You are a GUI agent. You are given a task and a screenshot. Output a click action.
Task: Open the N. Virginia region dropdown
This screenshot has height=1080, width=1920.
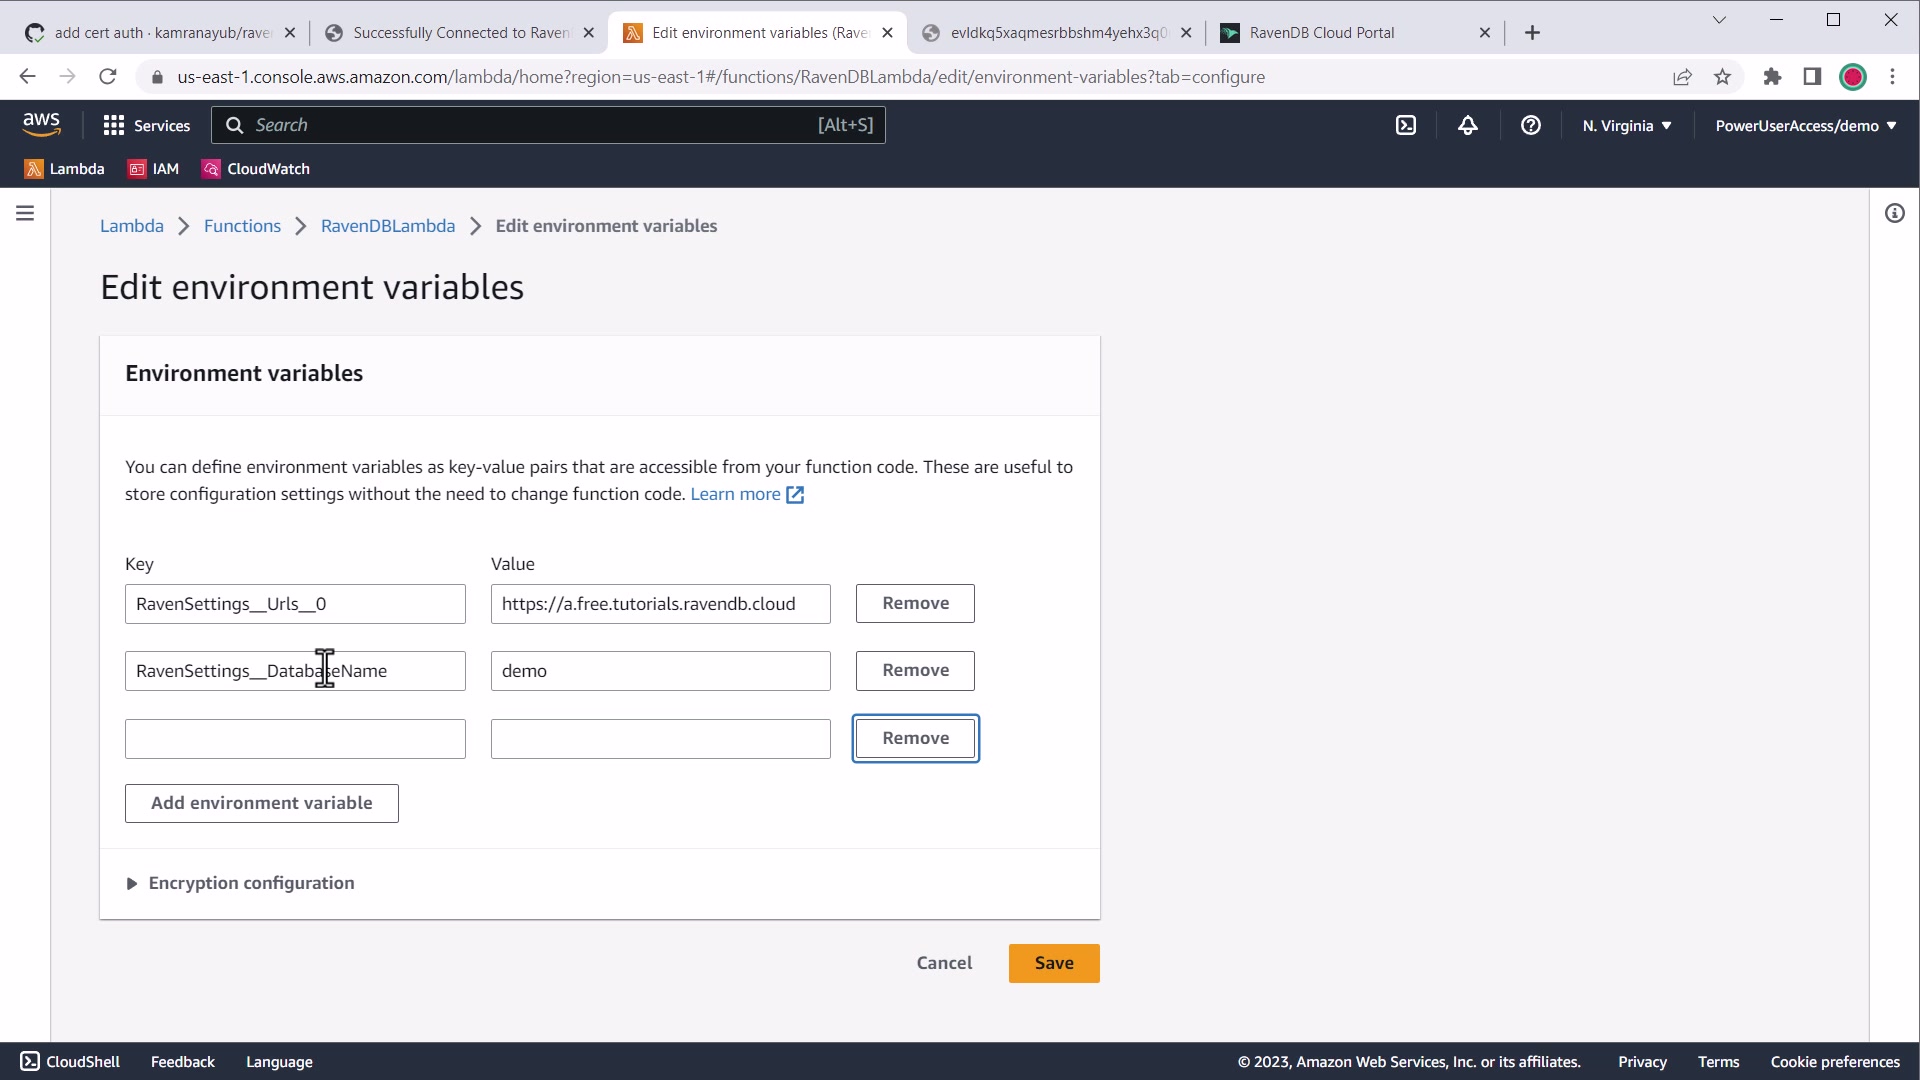point(1627,125)
